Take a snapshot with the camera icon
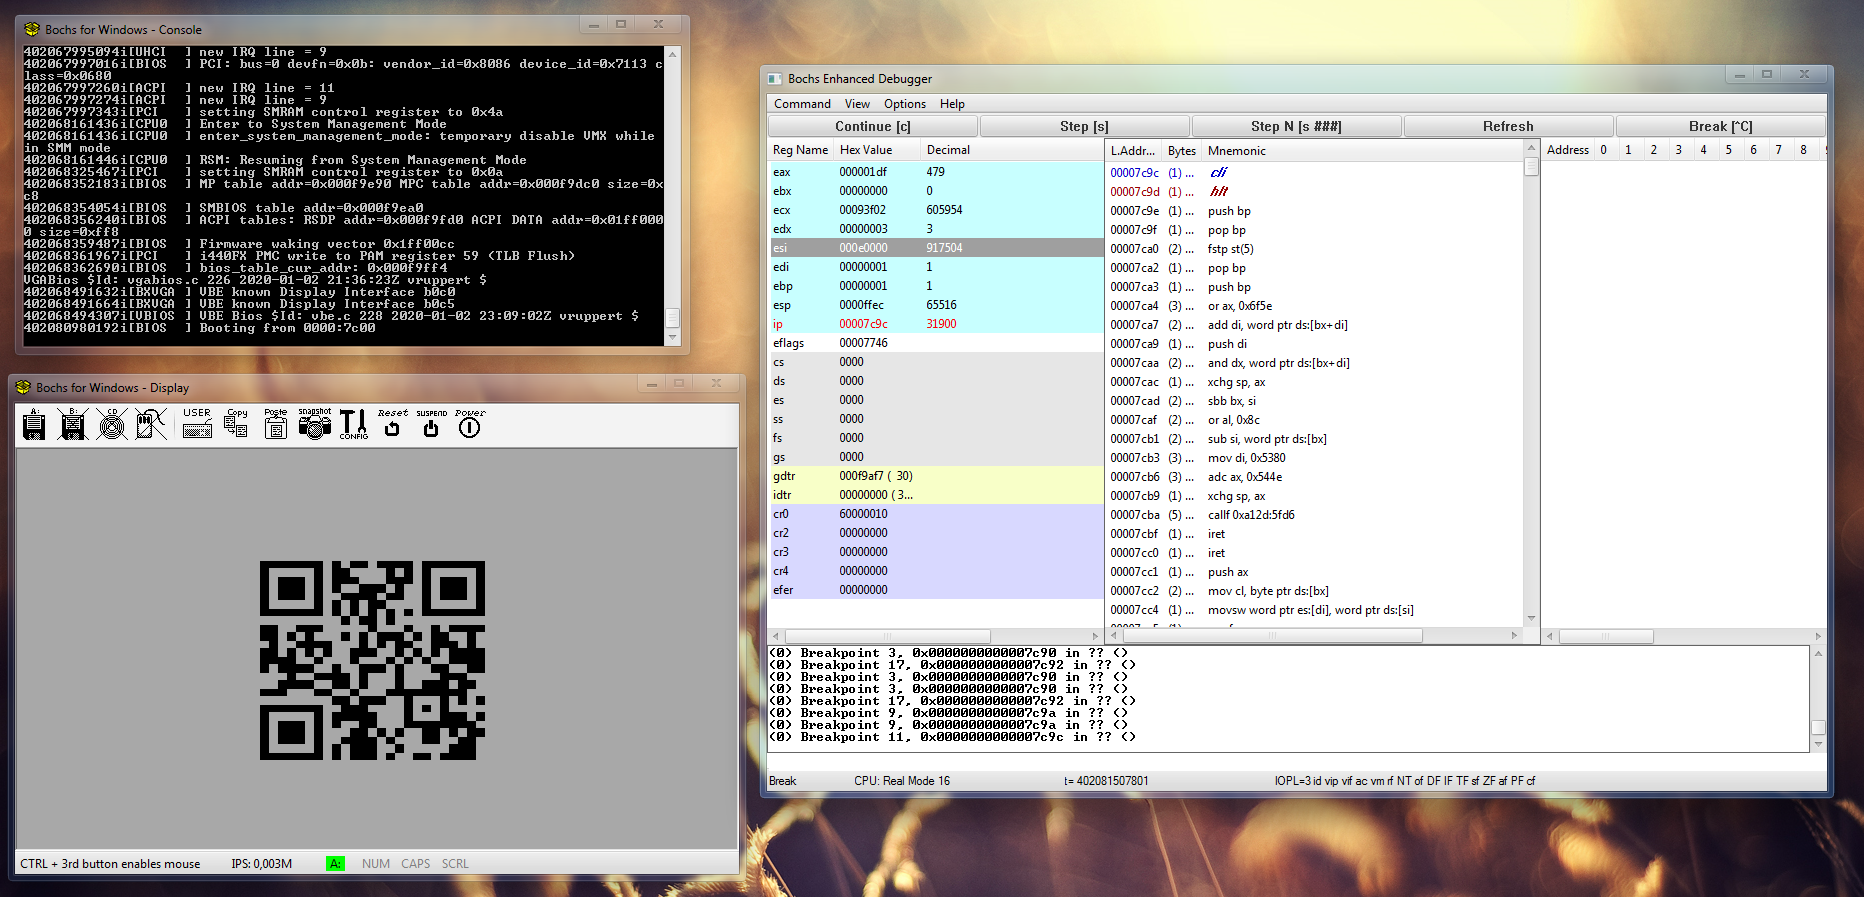Viewport: 1864px width, 897px height. (314, 425)
